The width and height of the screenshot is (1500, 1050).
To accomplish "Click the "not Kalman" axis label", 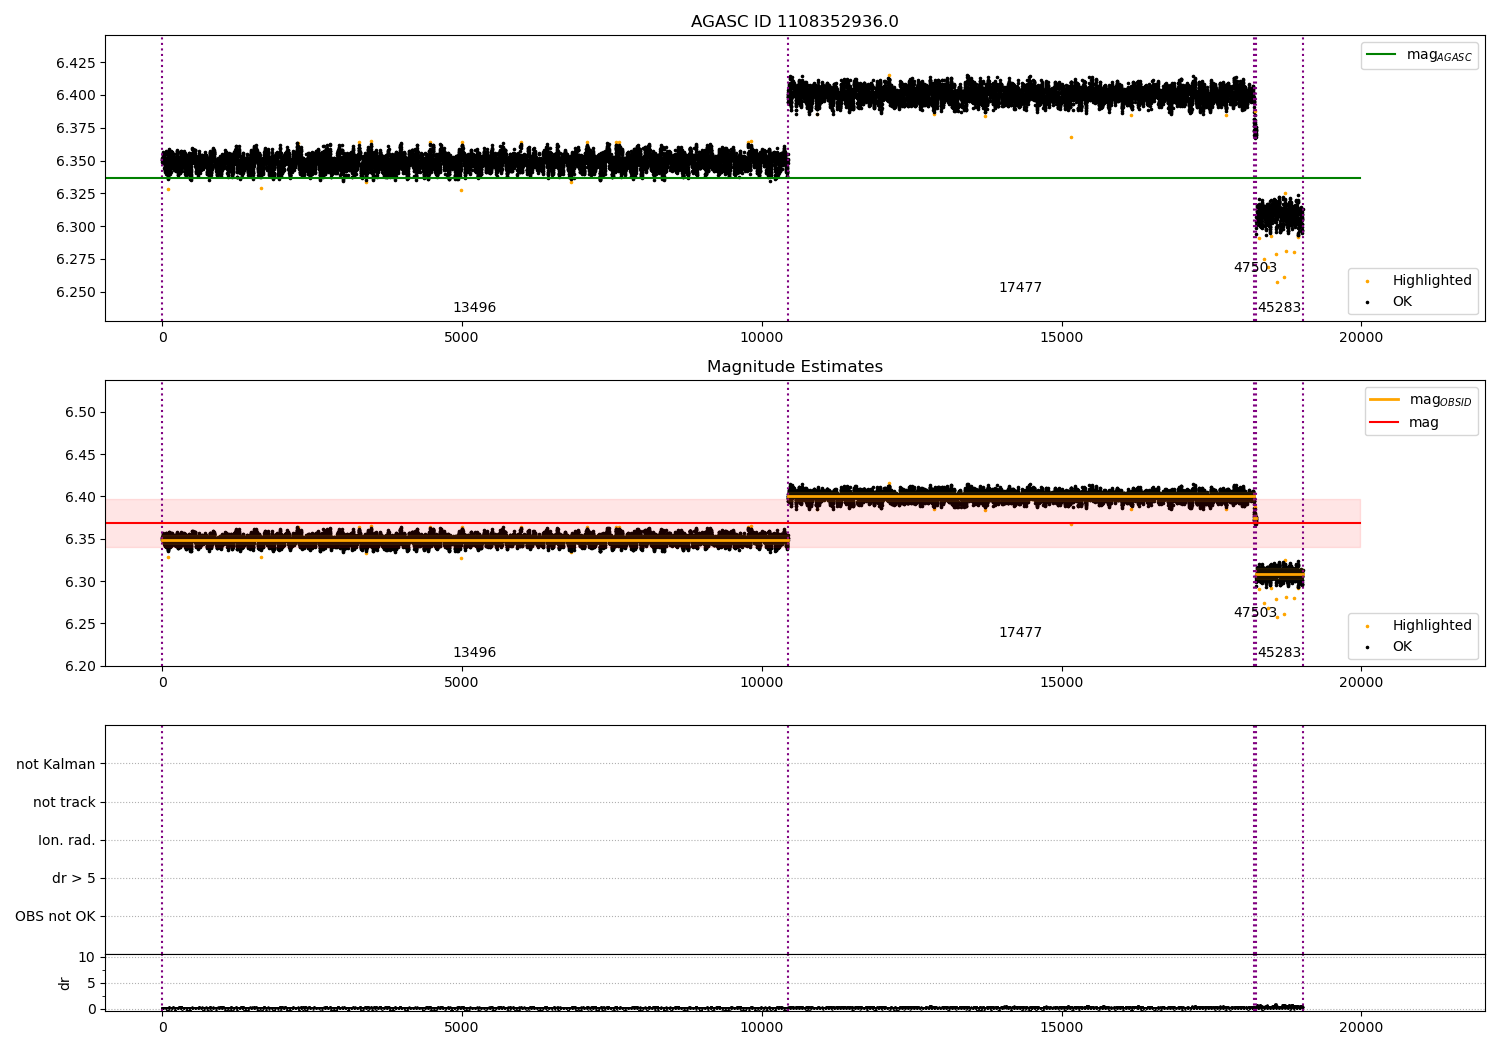I will [56, 764].
